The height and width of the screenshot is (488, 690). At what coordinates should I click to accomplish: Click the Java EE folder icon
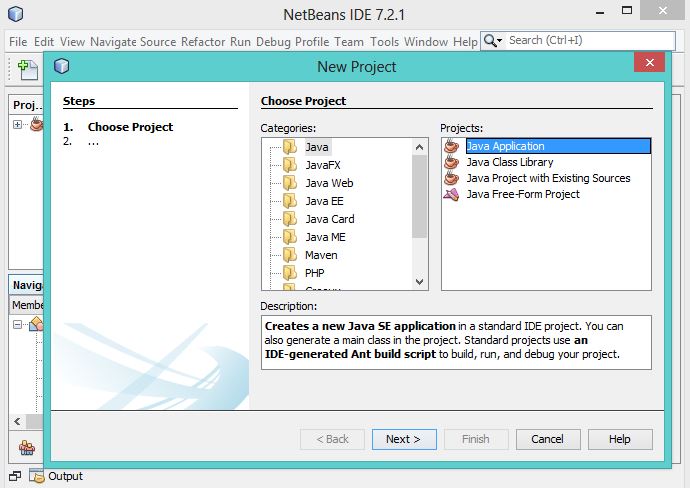(x=290, y=201)
